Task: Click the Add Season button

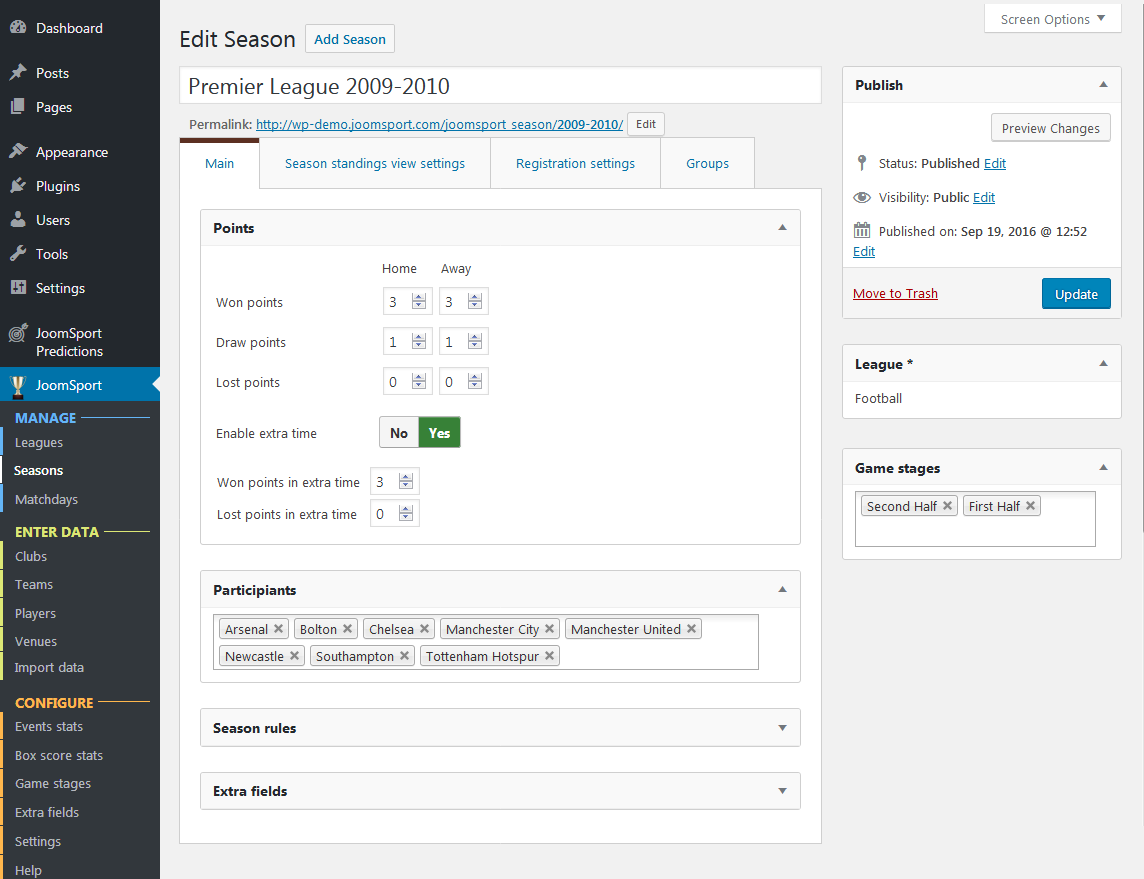Action: (x=349, y=39)
